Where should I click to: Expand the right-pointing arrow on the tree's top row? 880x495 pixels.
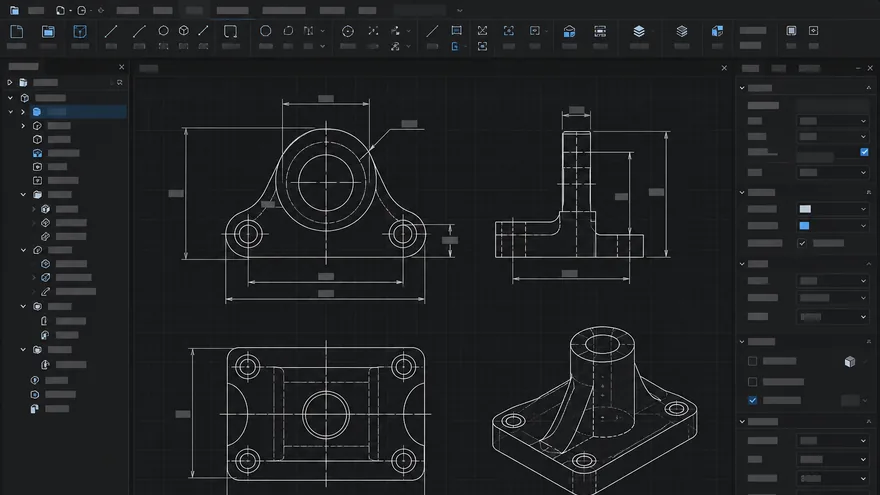click(x=10, y=82)
